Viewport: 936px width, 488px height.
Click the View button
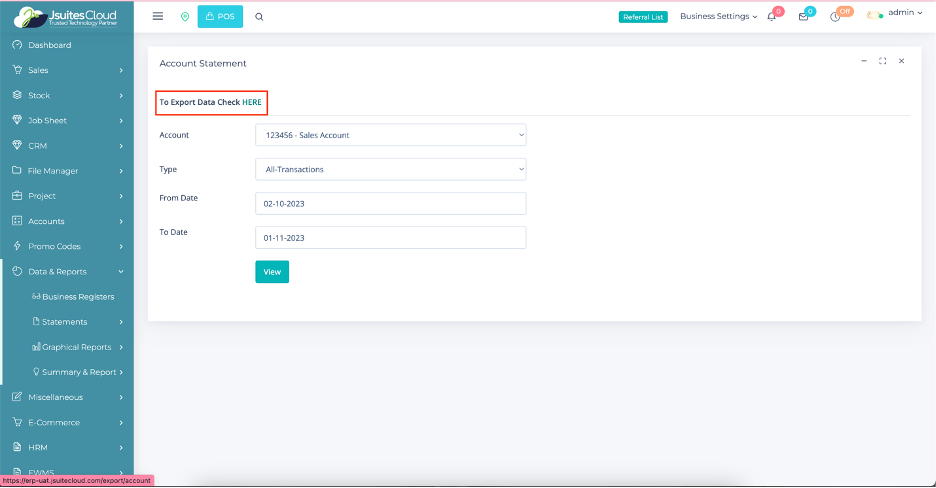(x=272, y=272)
